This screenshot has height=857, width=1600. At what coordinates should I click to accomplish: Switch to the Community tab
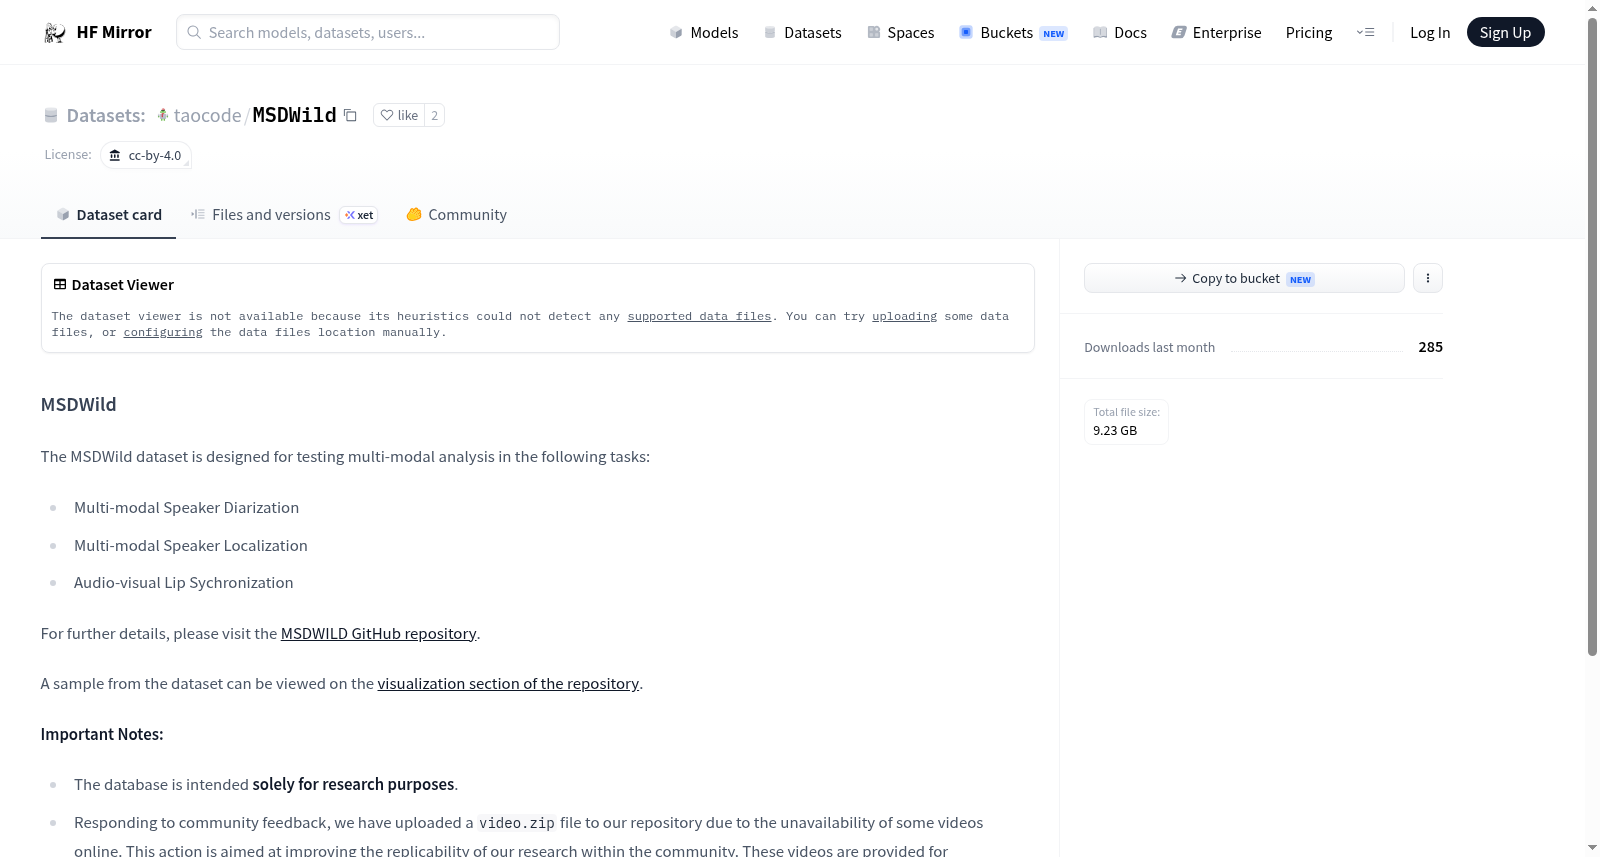[x=456, y=214]
